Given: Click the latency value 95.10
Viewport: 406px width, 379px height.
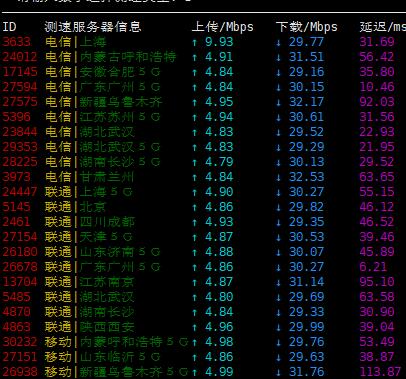Looking at the screenshot, I should click(377, 282).
